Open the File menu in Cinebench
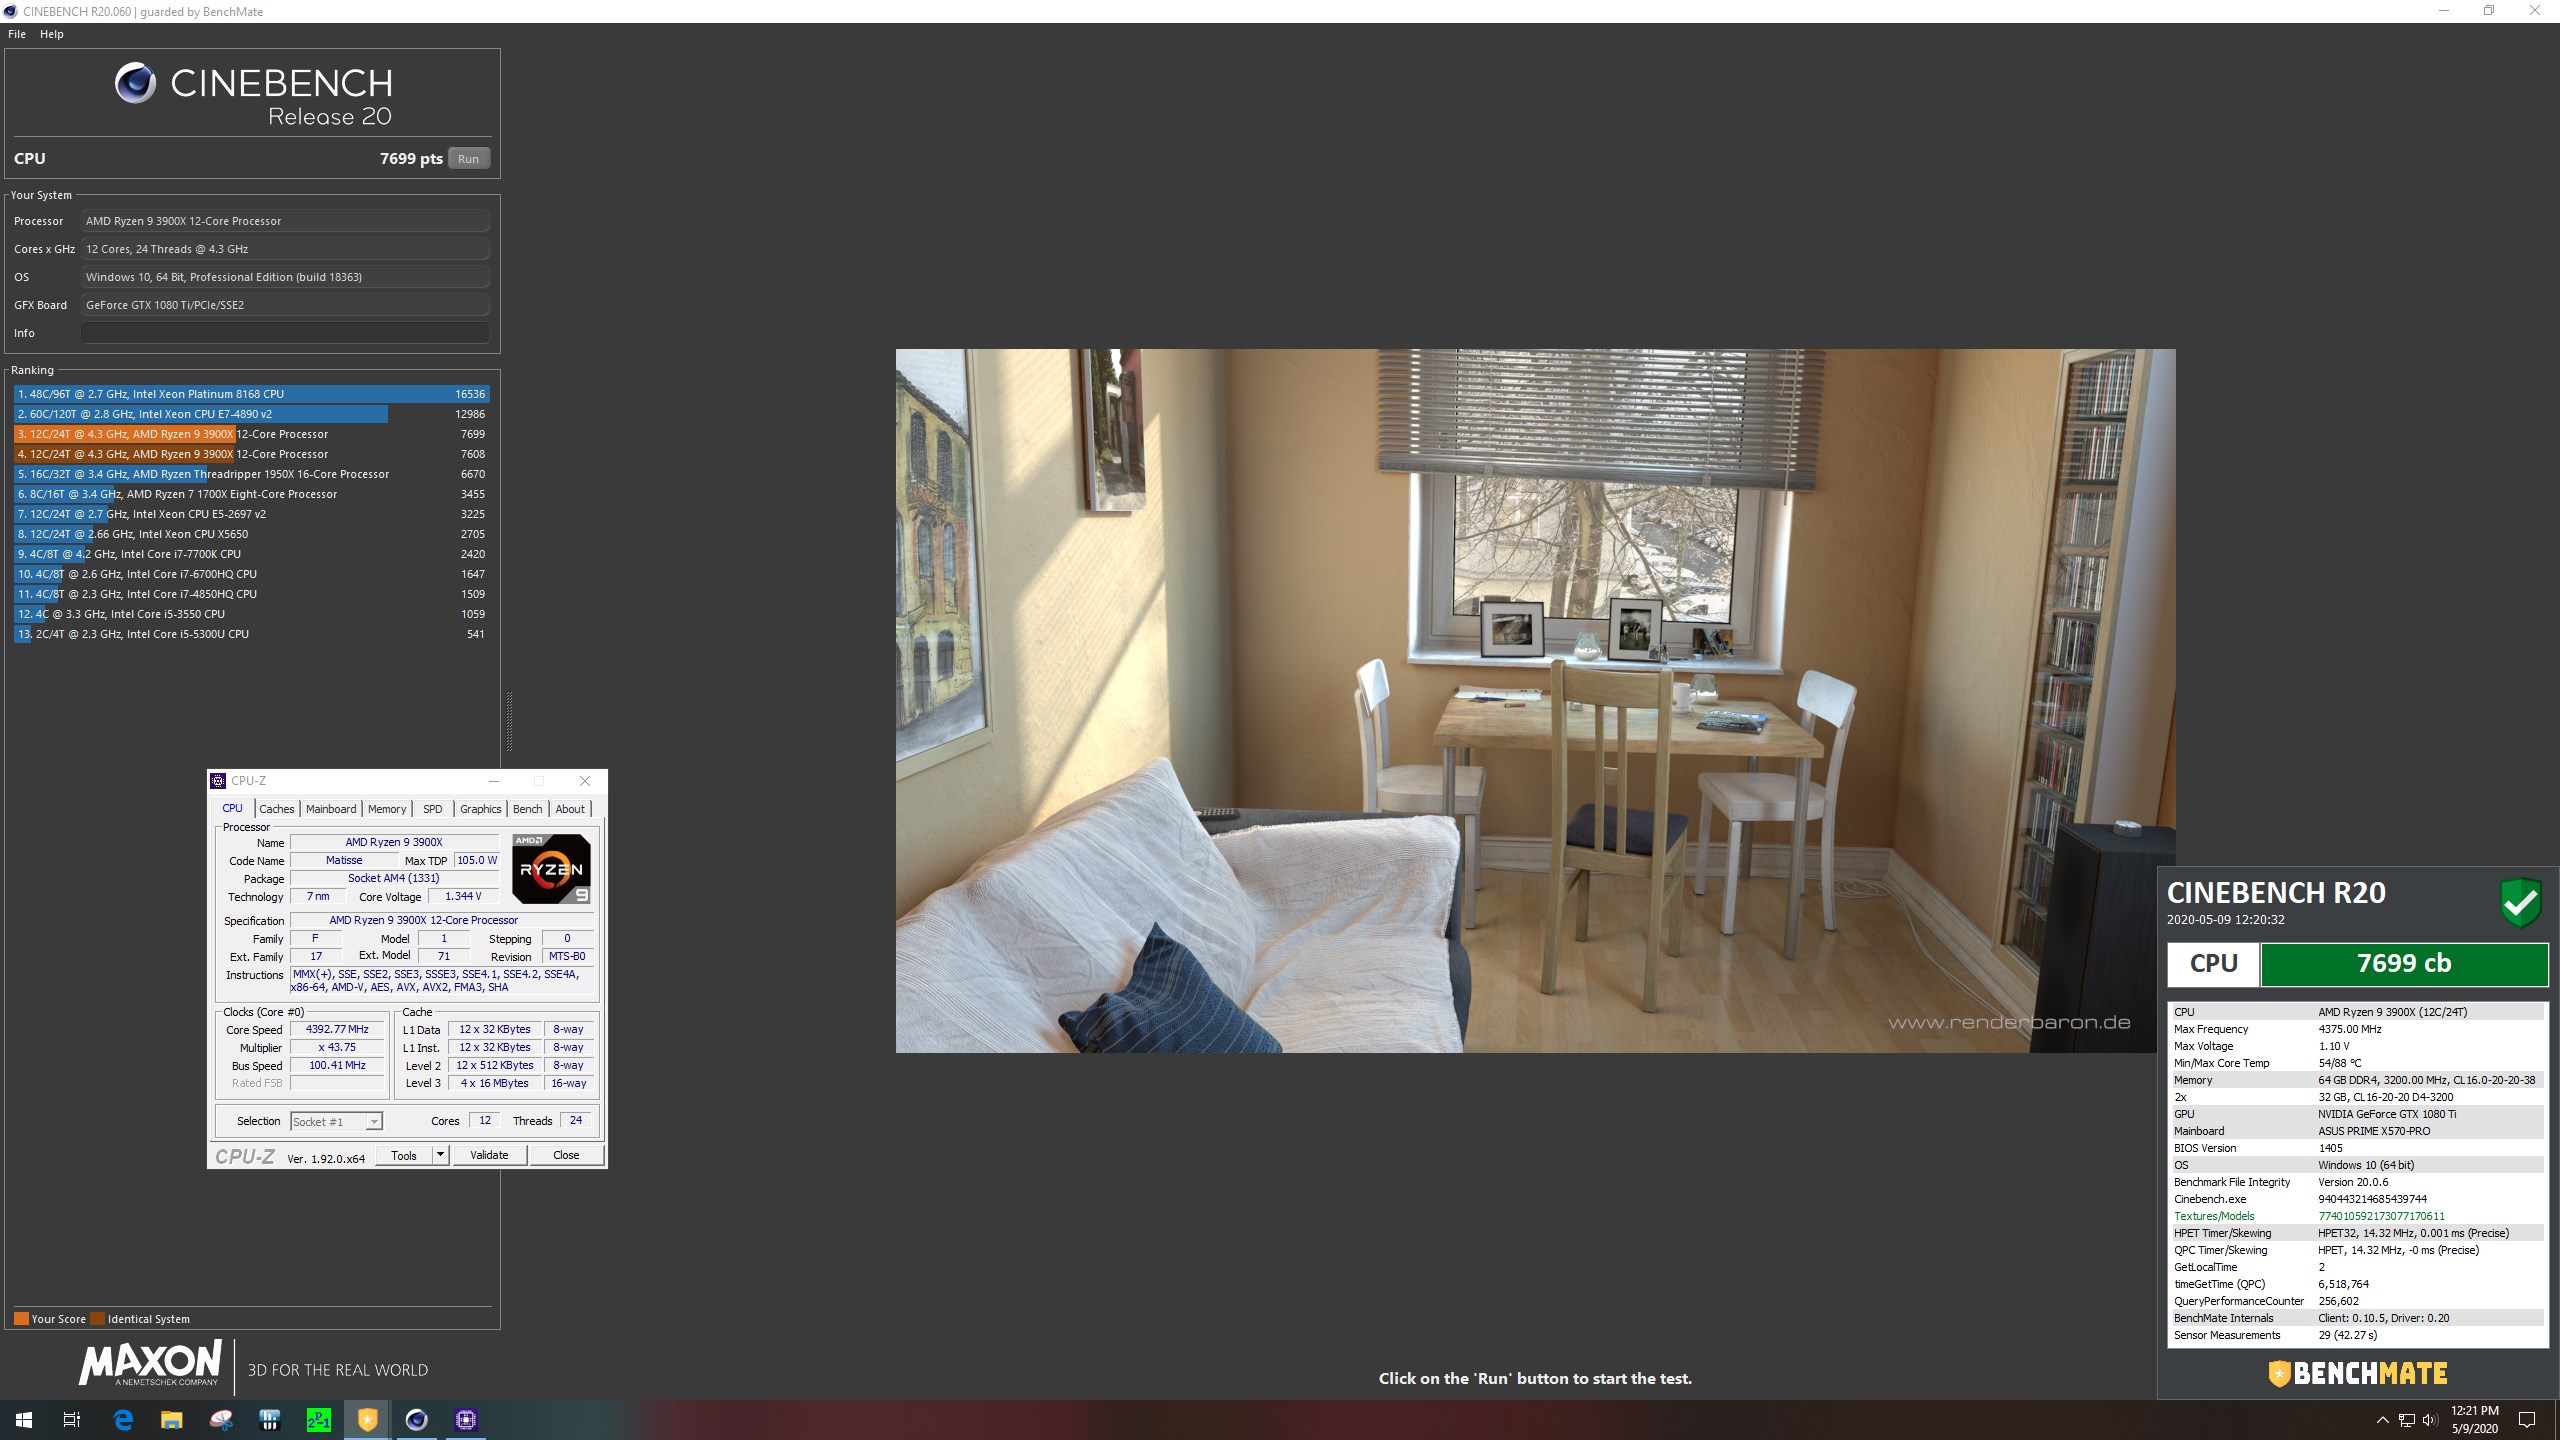The height and width of the screenshot is (1440, 2560). tap(17, 34)
